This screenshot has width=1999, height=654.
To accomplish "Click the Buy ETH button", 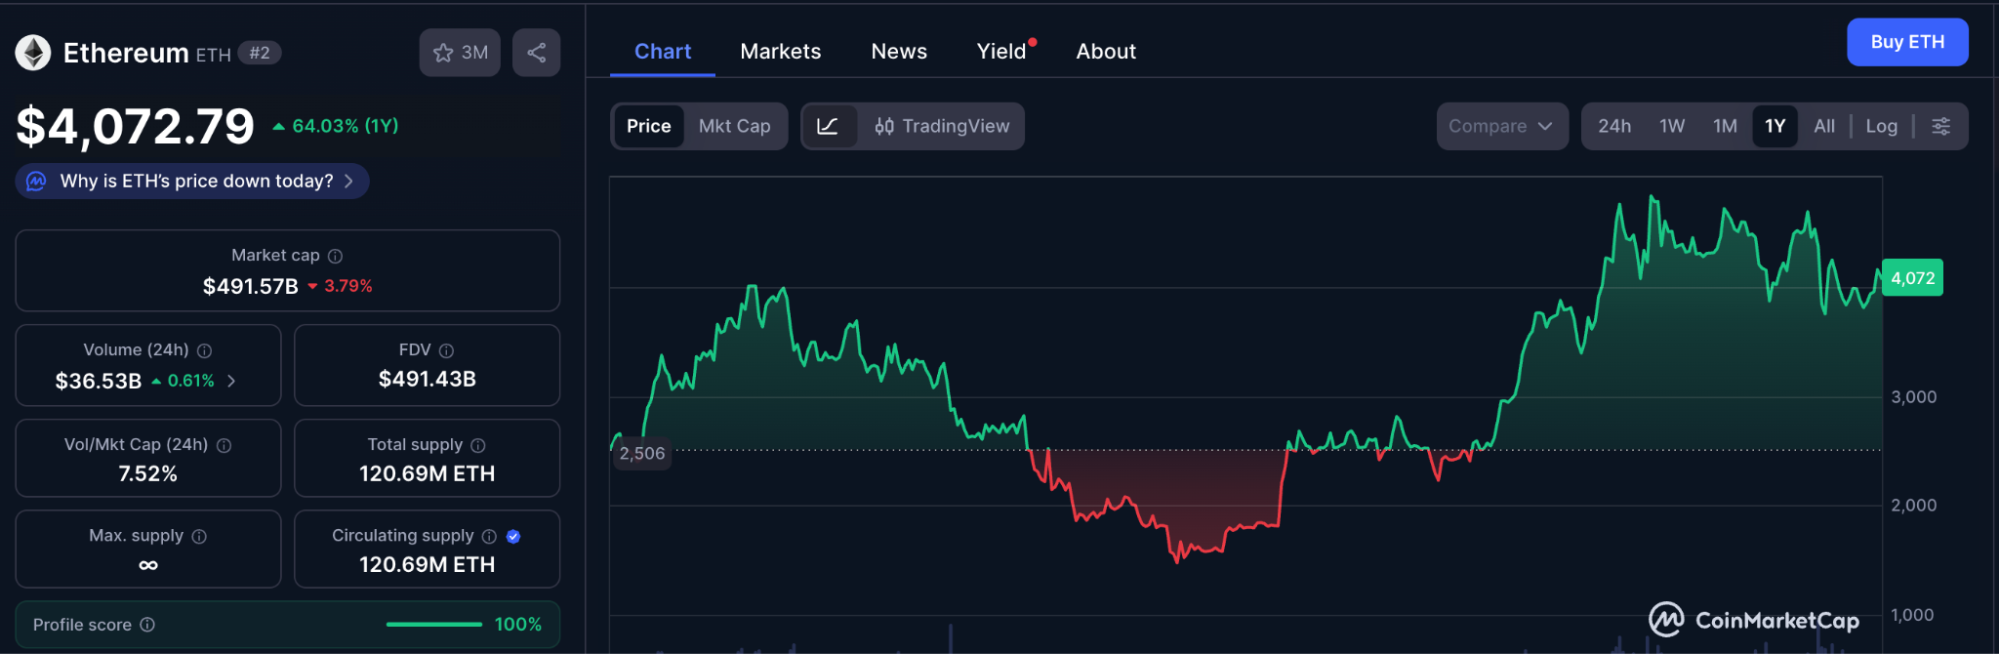I will point(1906,42).
